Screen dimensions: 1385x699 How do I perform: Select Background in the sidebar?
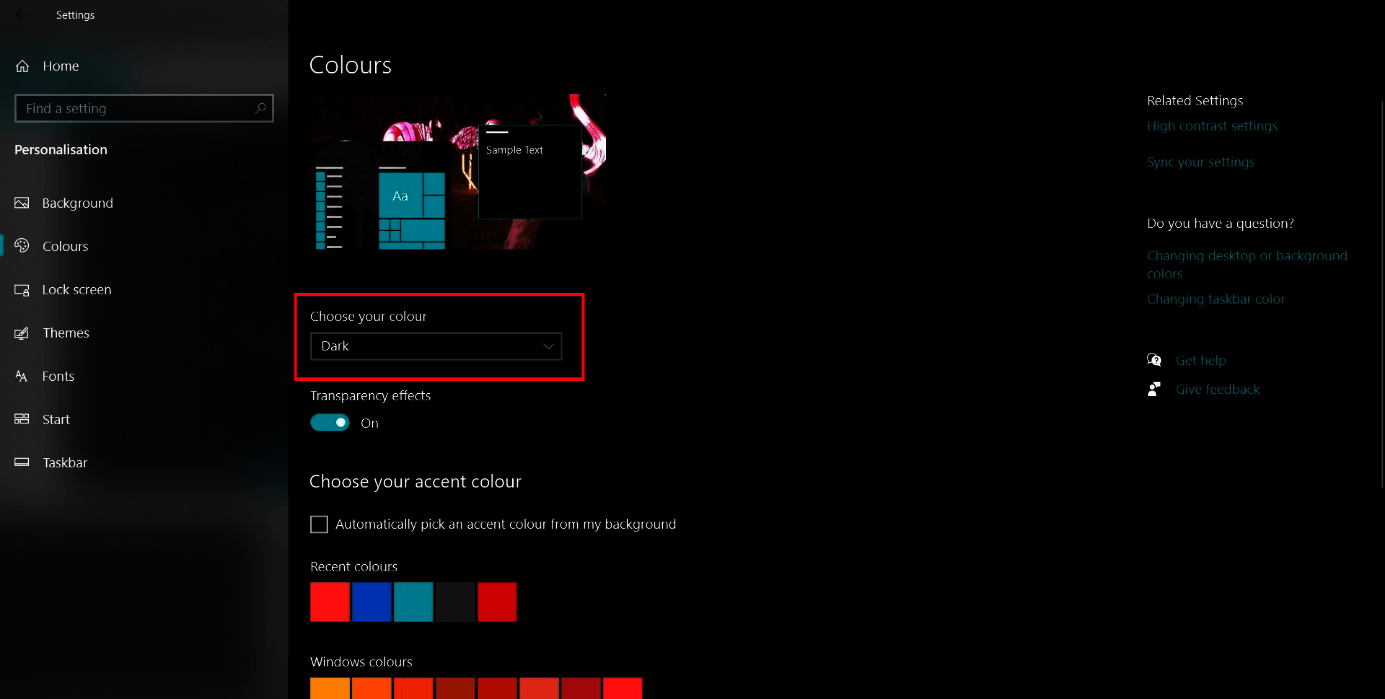click(22, 203)
